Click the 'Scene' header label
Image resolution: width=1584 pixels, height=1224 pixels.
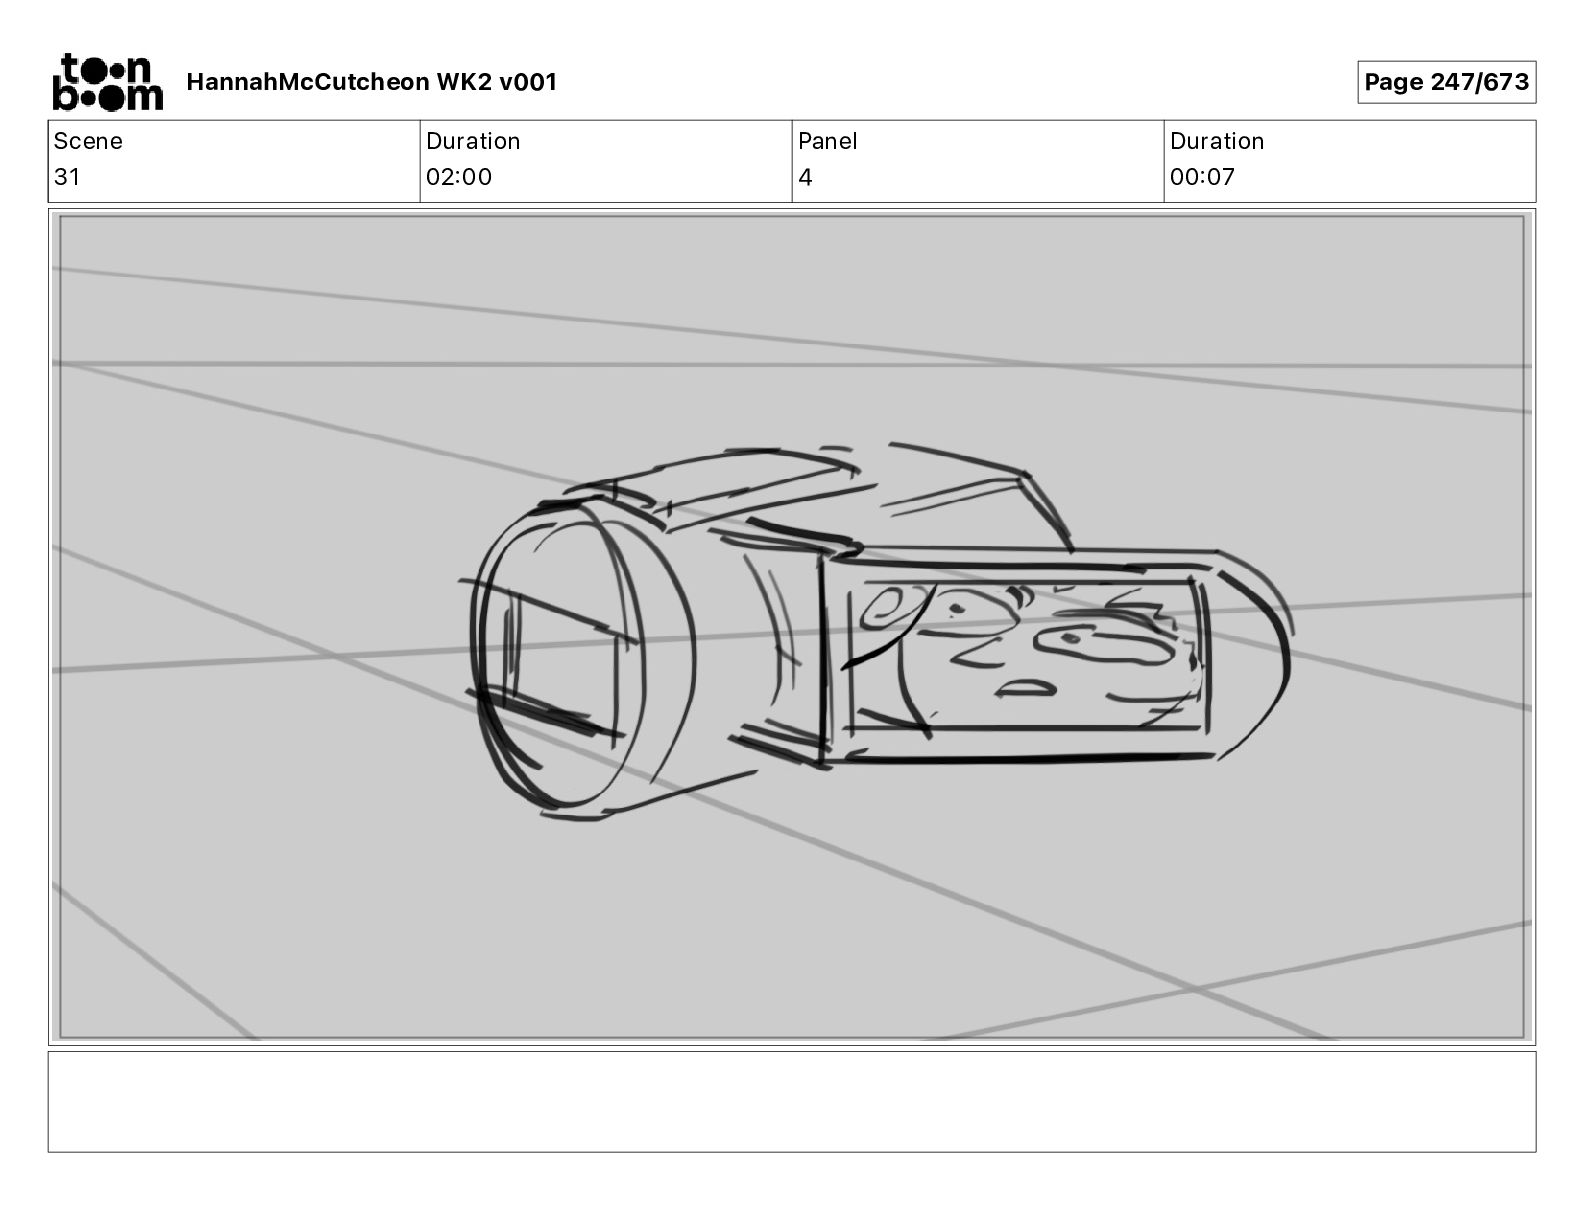[88, 141]
